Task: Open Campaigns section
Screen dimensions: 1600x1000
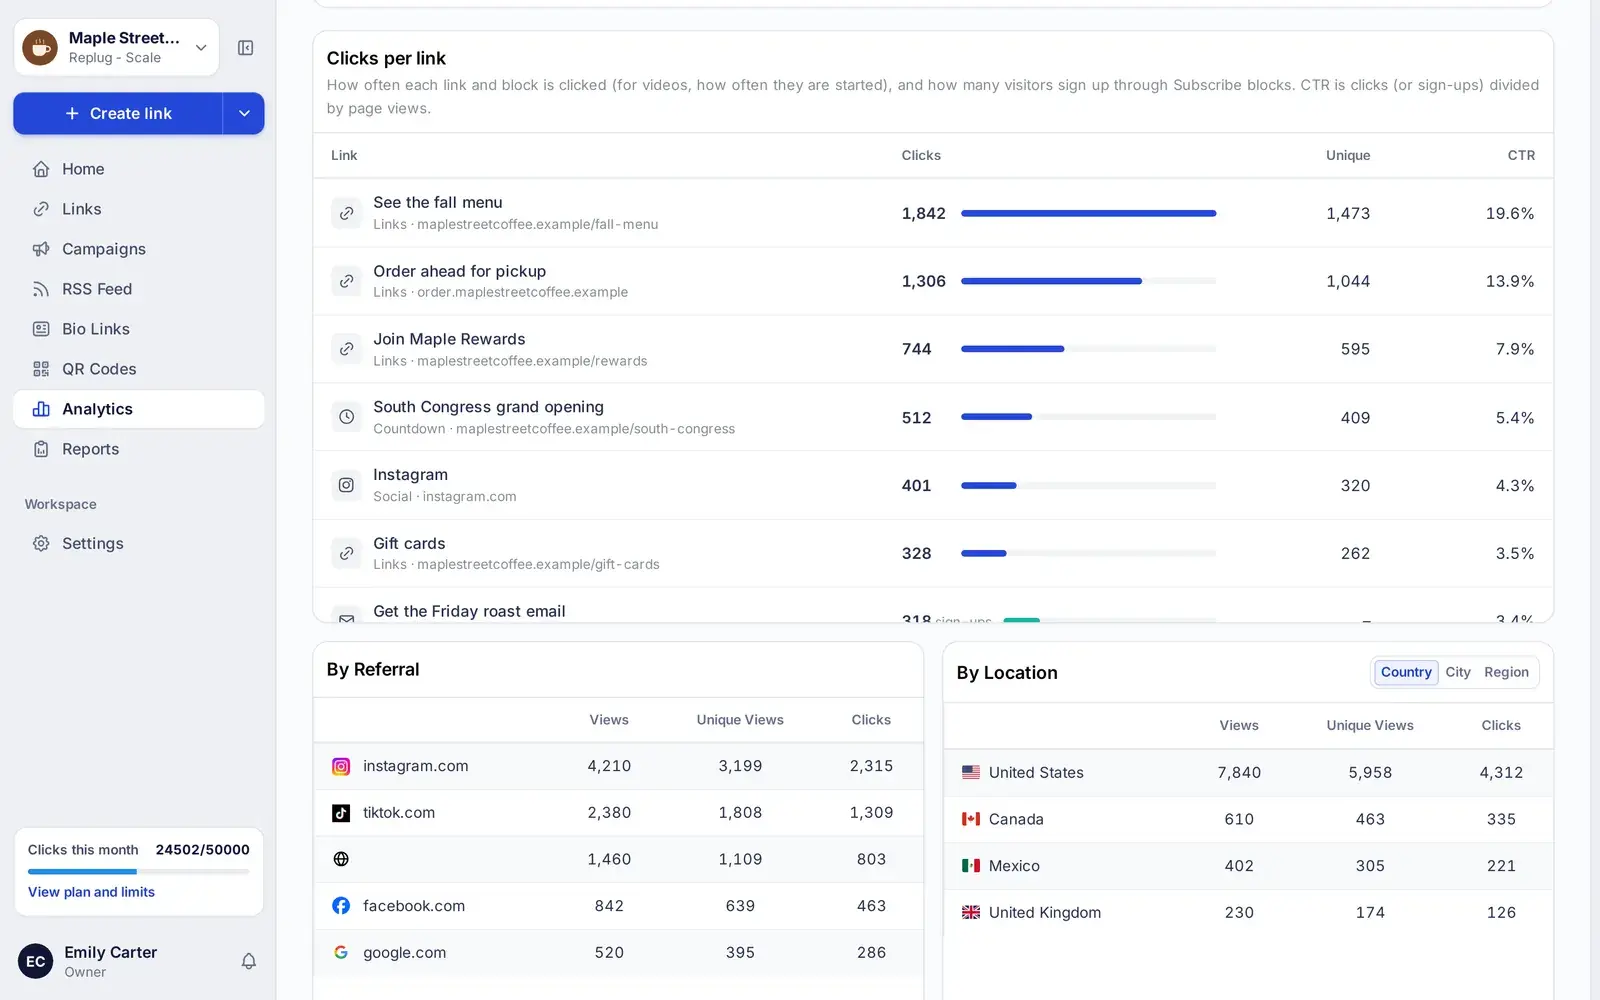Action: (x=138, y=249)
